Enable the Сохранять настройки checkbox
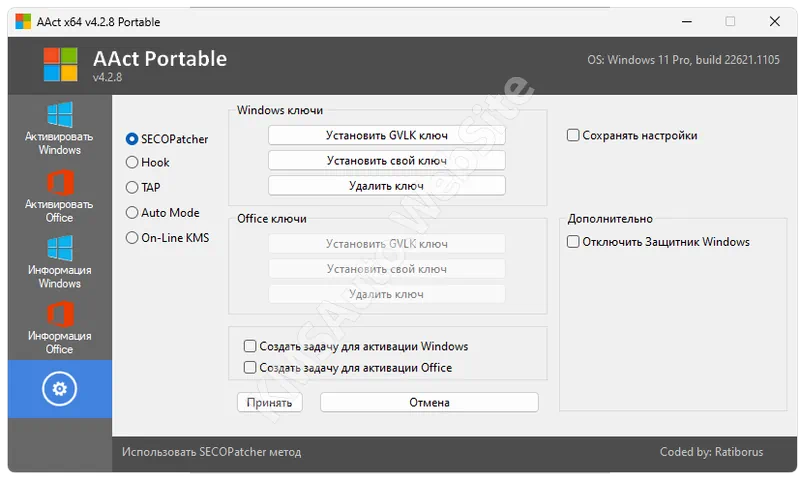The image size is (800, 481). 573,135
